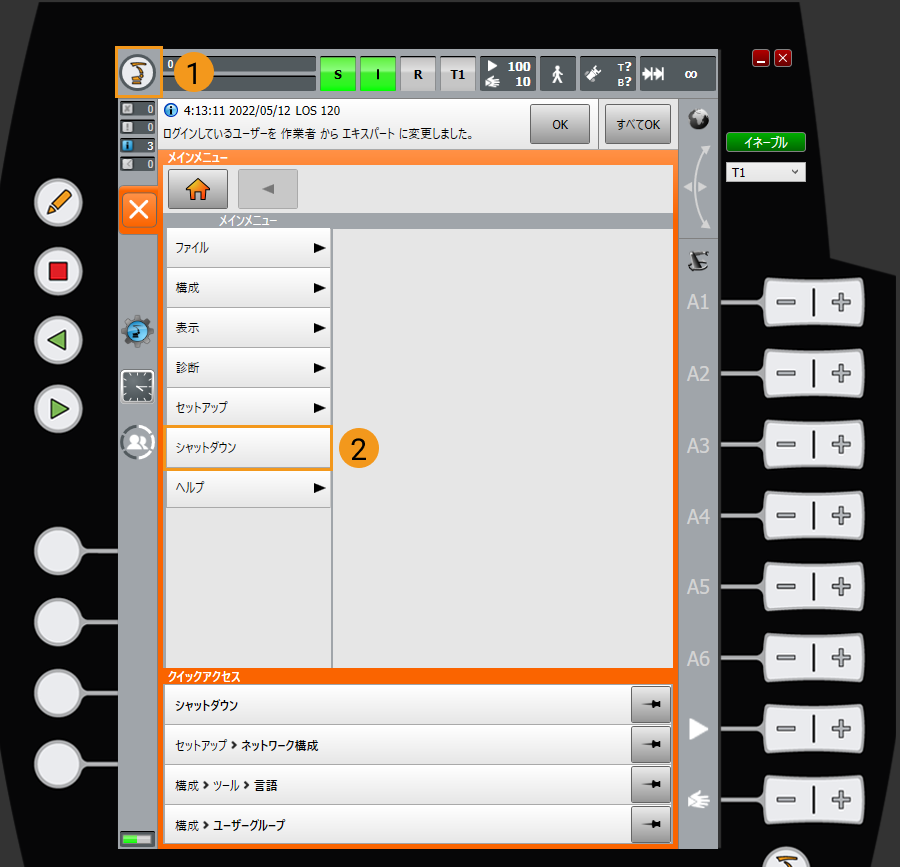Screen dimensions: 900x867
Task: Pin the シャットダウン quick access entry
Action: (x=651, y=705)
